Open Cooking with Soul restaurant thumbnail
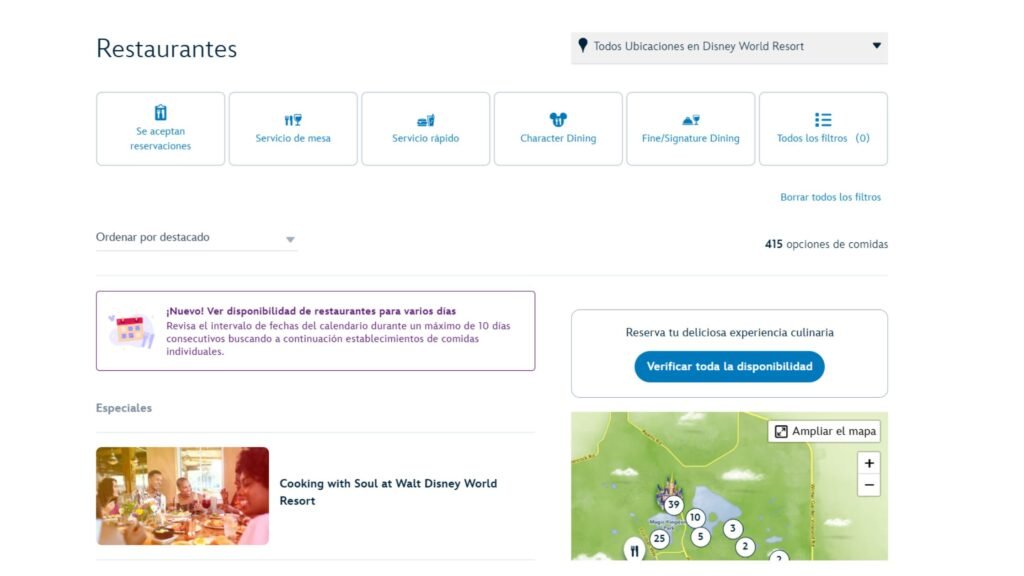Screen dimensions: 1024x576 click(x=182, y=495)
